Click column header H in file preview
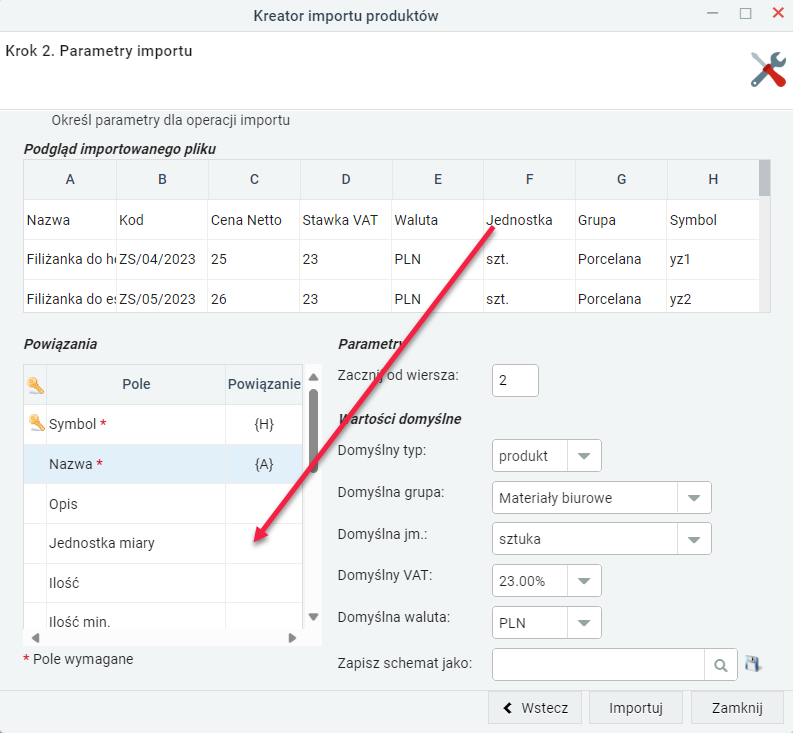The image size is (793, 733). 713,179
